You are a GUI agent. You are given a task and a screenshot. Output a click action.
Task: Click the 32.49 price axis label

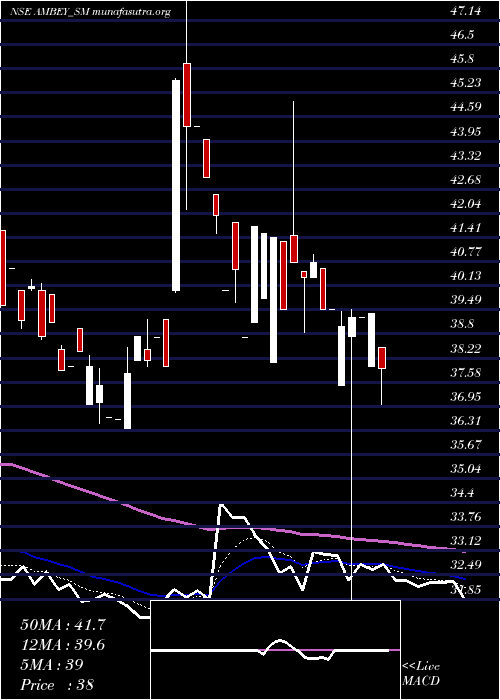point(465,565)
